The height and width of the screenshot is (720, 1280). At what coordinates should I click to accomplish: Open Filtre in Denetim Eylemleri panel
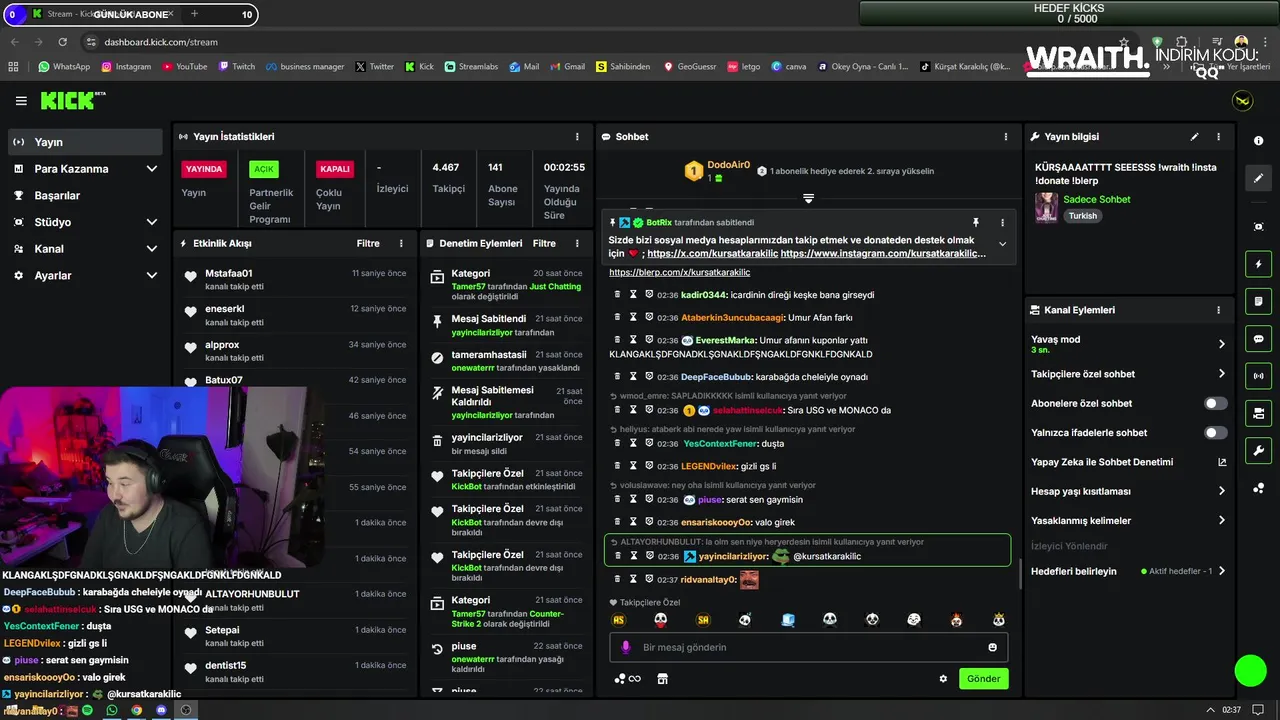[x=544, y=243]
